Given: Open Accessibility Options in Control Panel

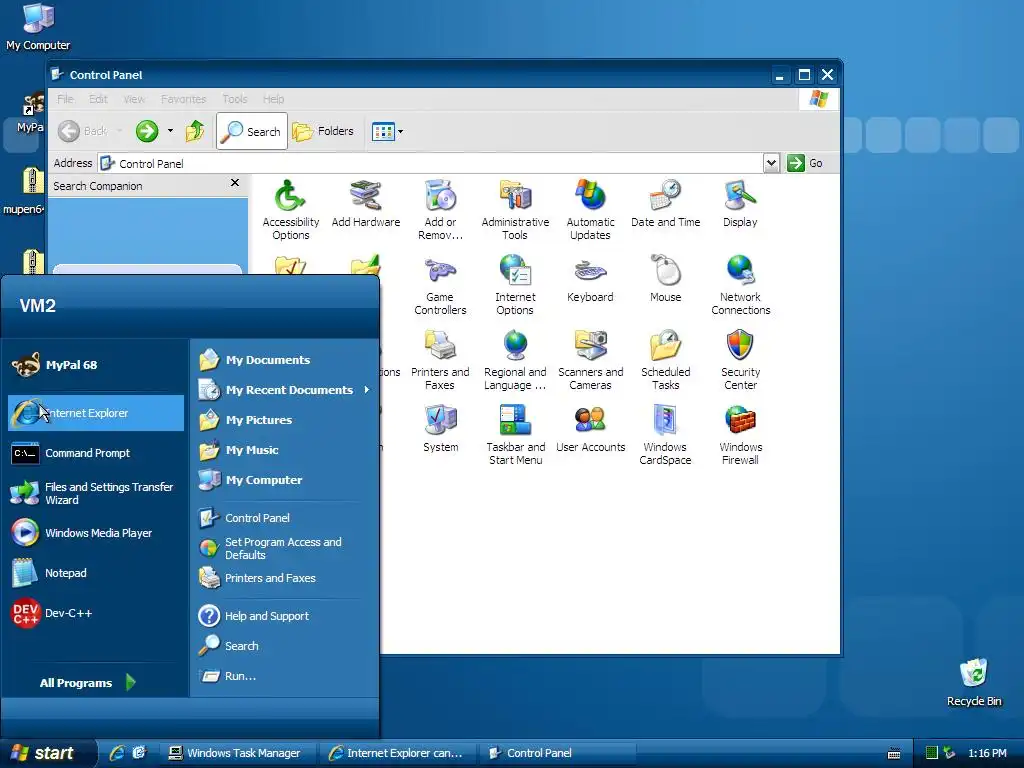Looking at the screenshot, I should pyautogui.click(x=291, y=210).
